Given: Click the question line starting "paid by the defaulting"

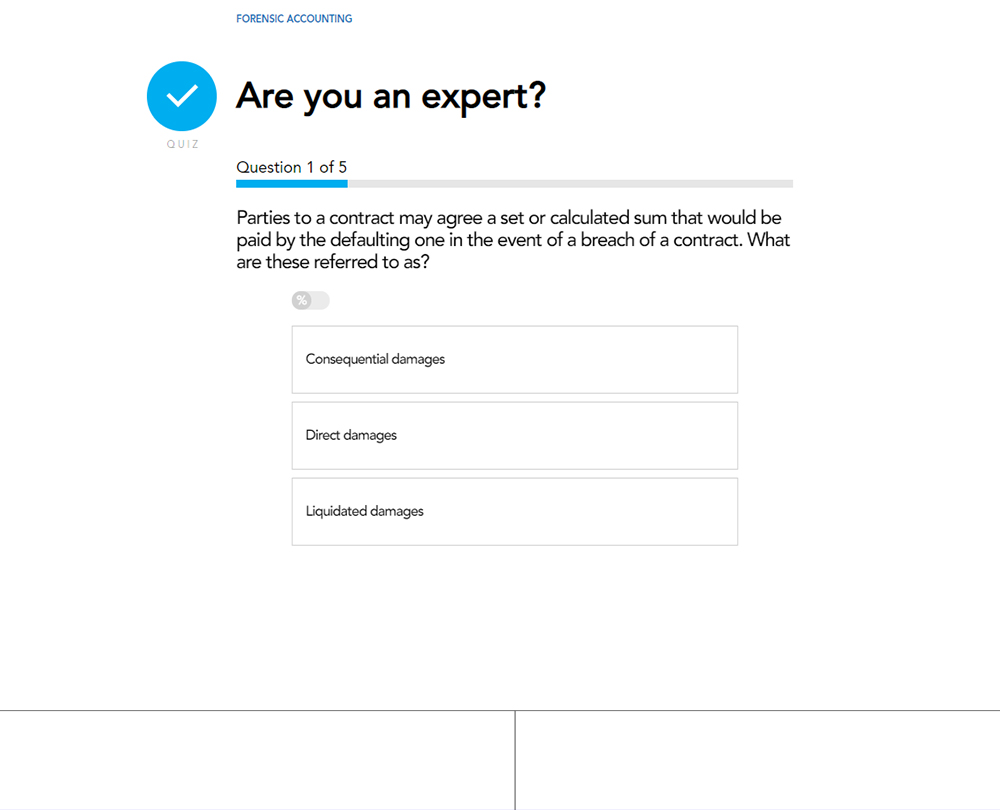Looking at the screenshot, I should [x=513, y=241].
